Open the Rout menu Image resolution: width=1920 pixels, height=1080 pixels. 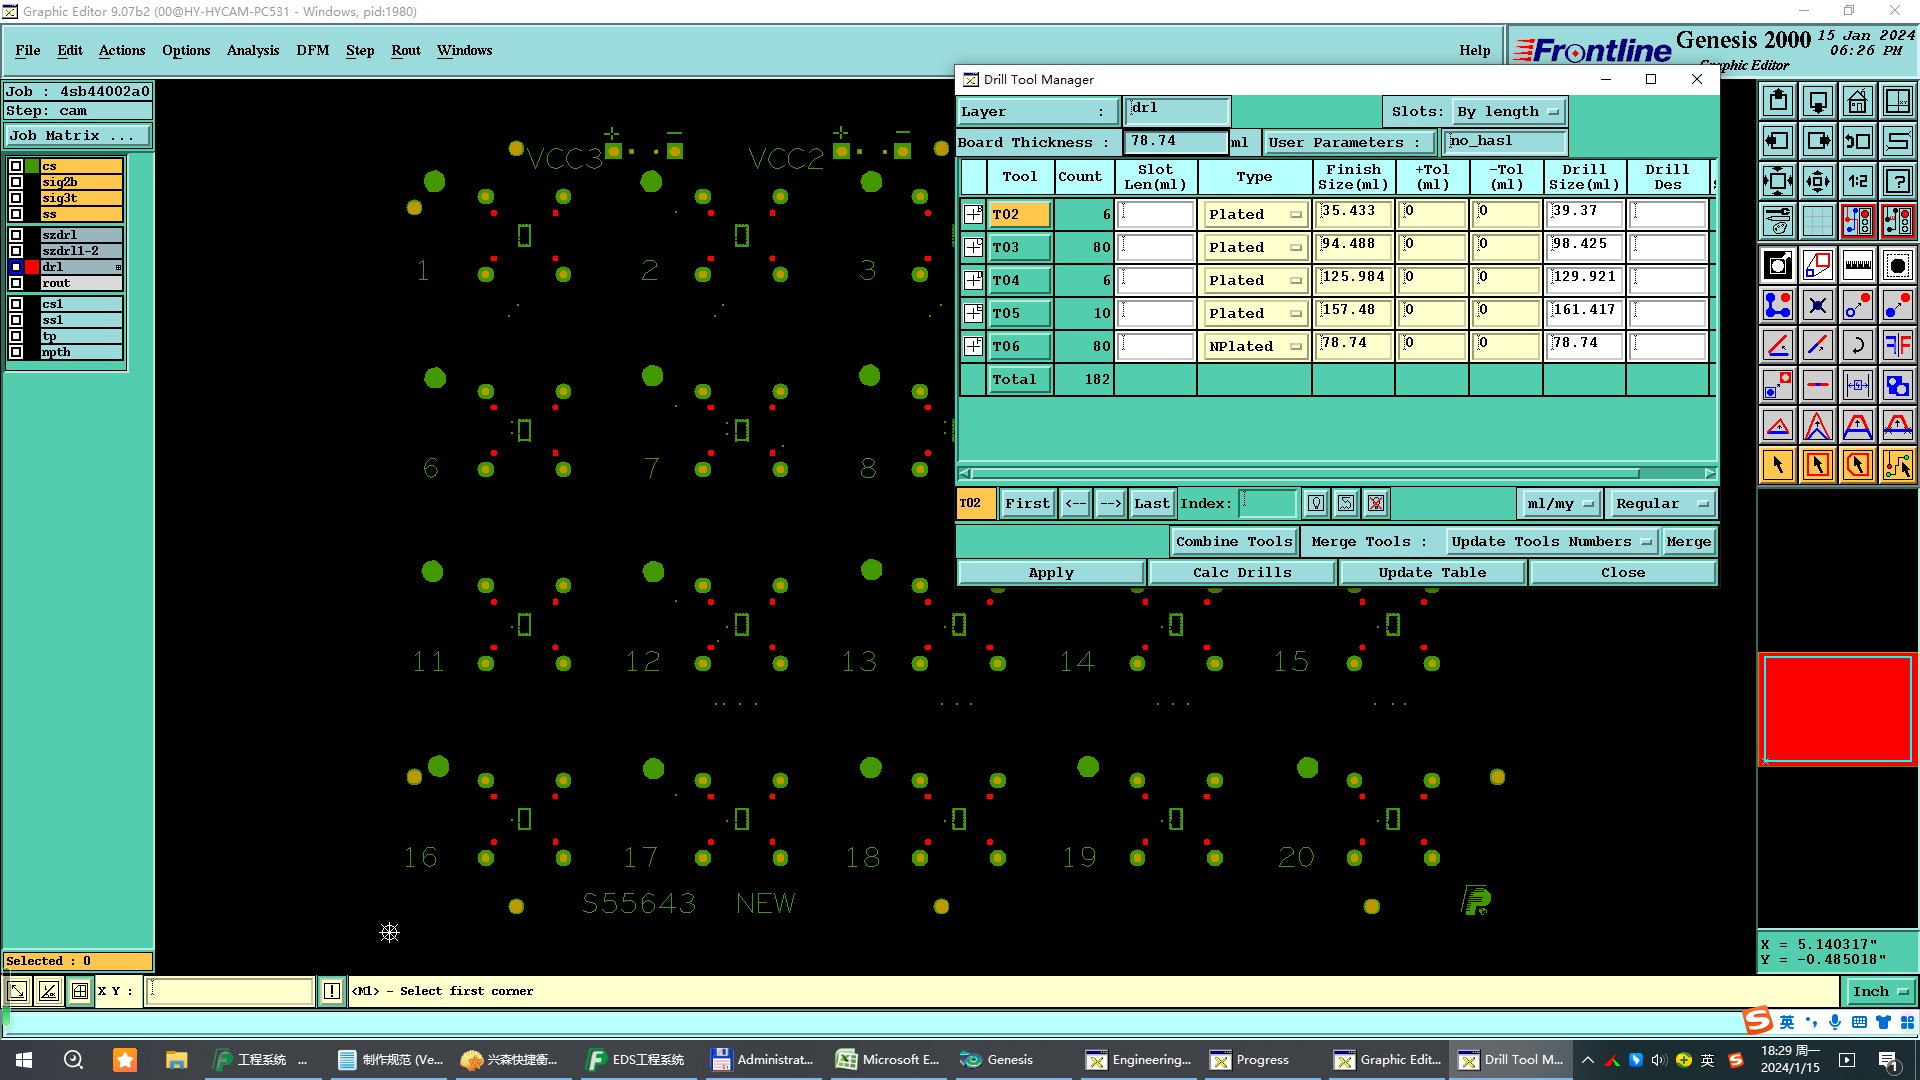[x=406, y=50]
